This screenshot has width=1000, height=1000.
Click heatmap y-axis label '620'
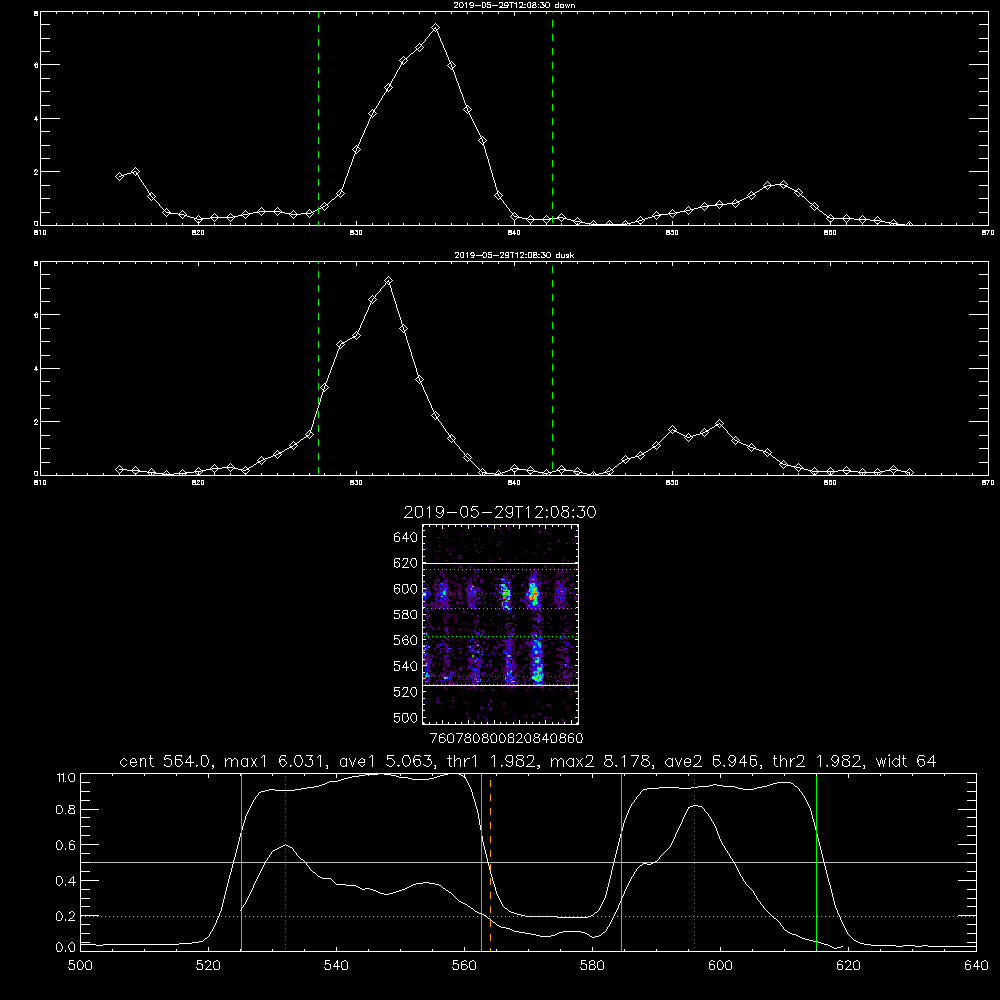coord(406,563)
